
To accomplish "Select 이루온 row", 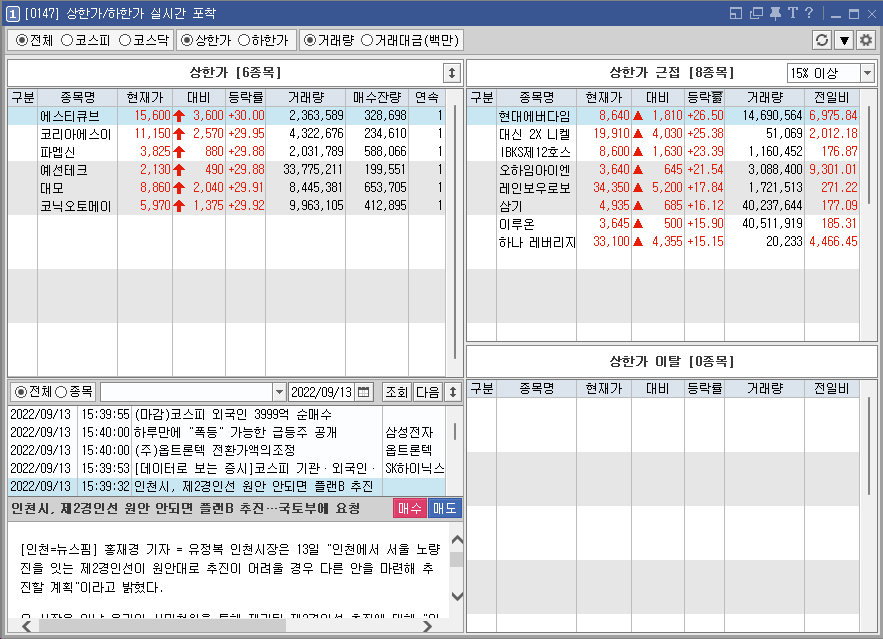I will click(663, 224).
